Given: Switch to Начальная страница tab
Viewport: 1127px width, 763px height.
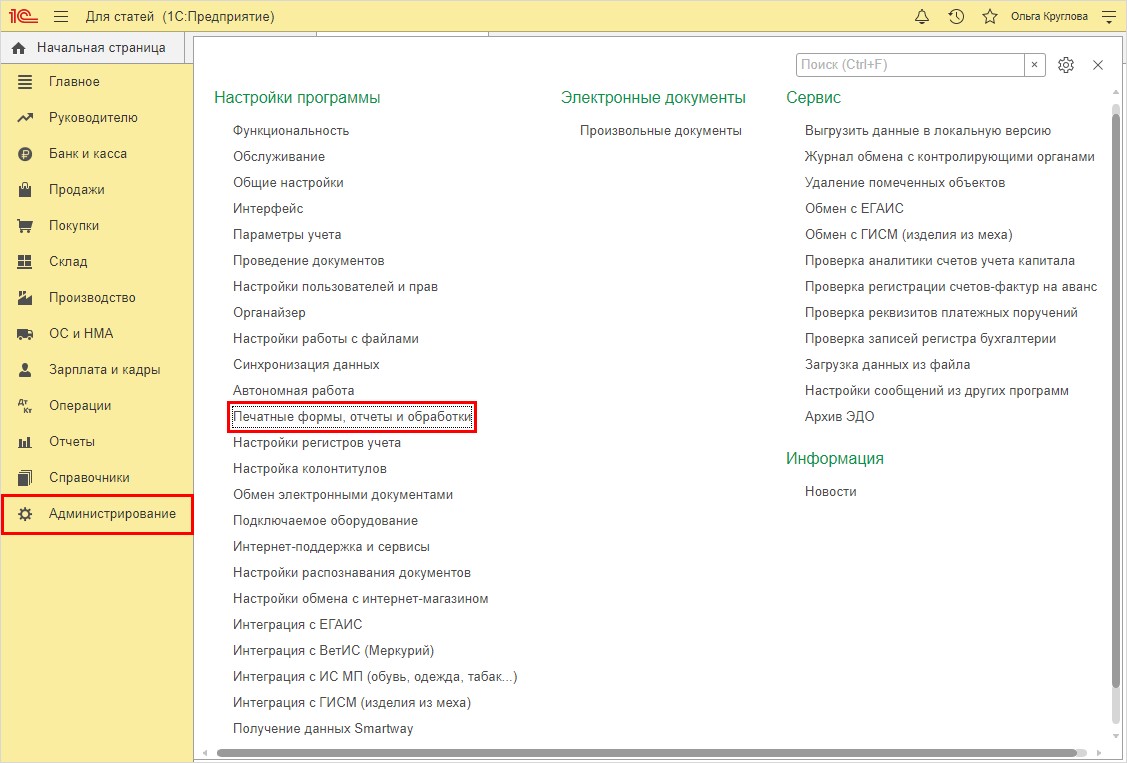Looking at the screenshot, I should click(93, 48).
